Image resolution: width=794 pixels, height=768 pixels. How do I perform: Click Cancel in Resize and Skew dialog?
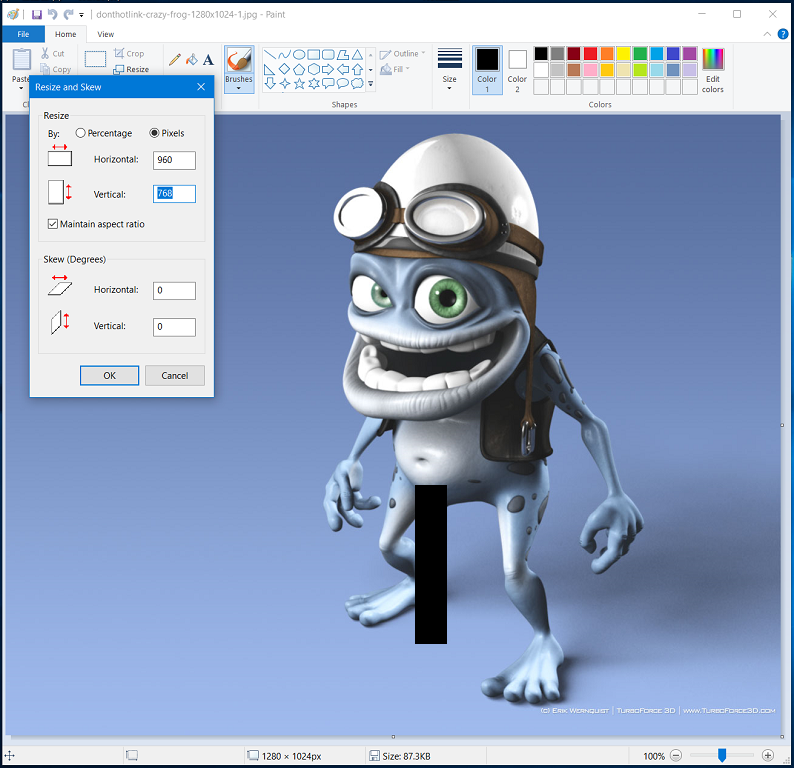point(175,376)
